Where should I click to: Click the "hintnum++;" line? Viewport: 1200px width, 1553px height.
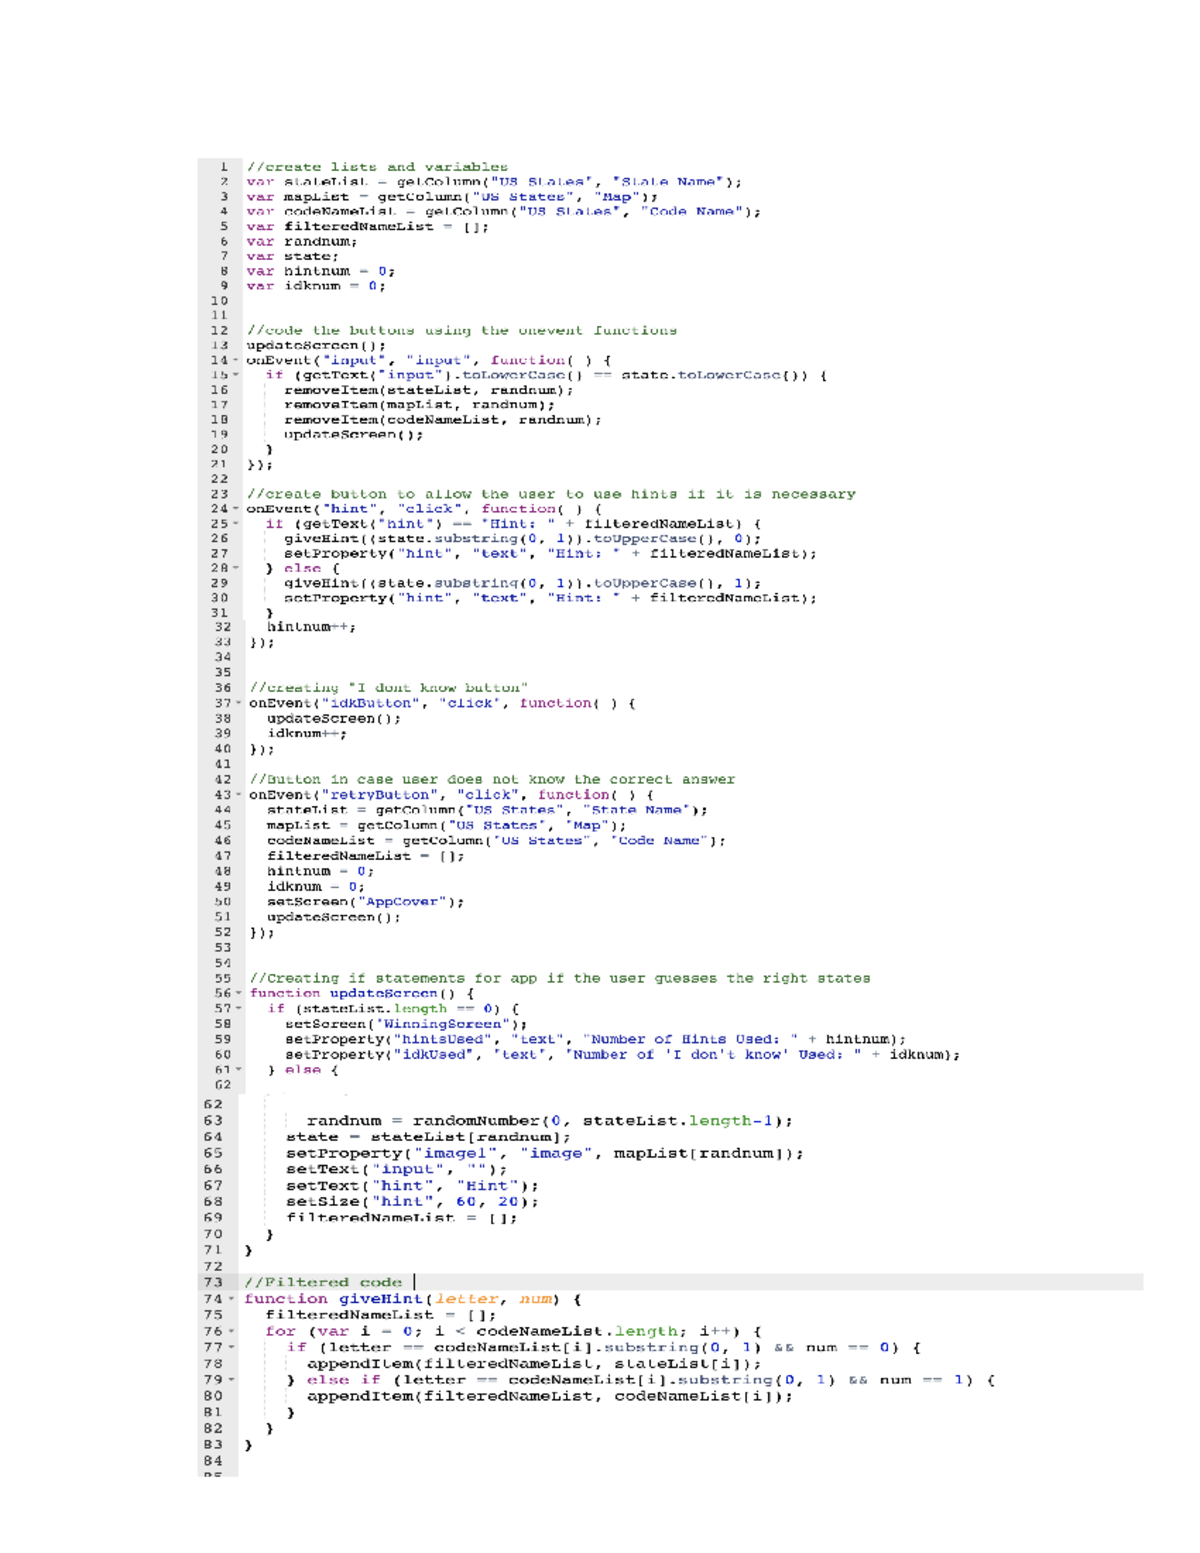click(311, 627)
